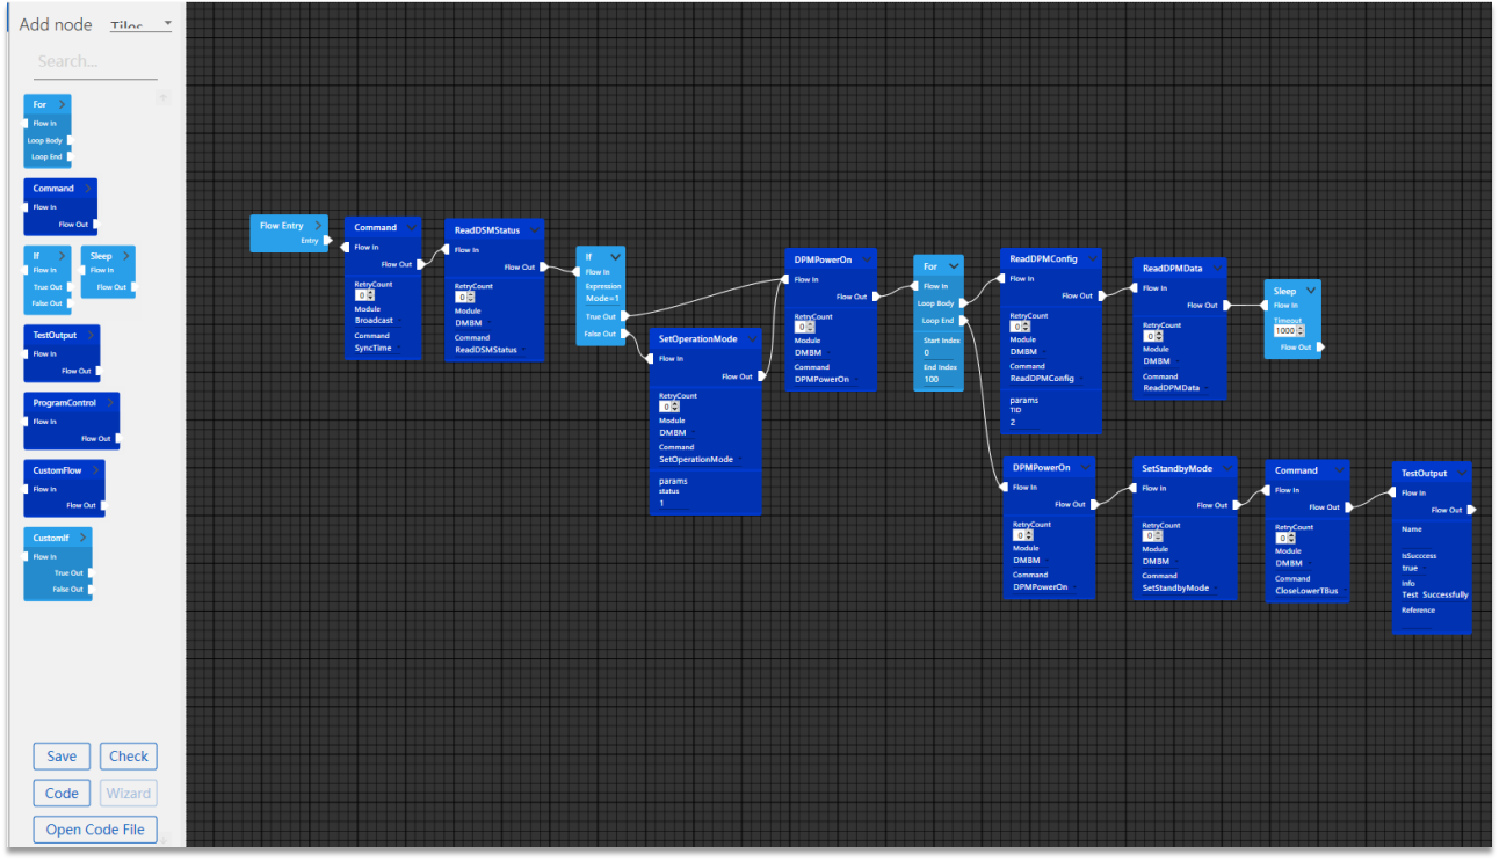Screen dimensions: 1500x861
Task: Click Loop Body port of the canvas For node
Action: [963, 303]
